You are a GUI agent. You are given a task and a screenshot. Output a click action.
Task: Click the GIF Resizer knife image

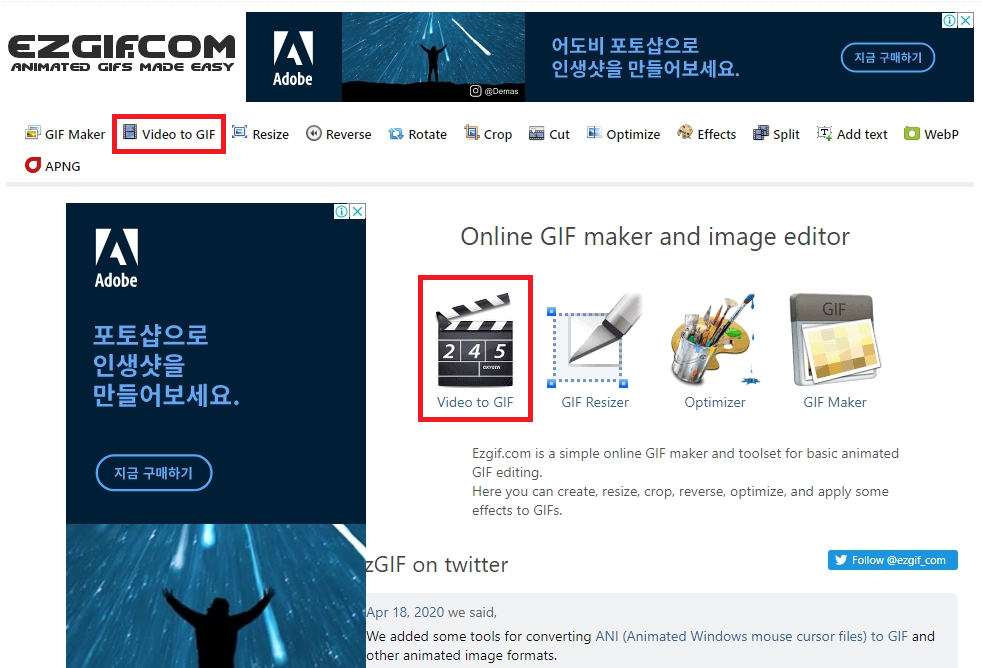pyautogui.click(x=596, y=340)
